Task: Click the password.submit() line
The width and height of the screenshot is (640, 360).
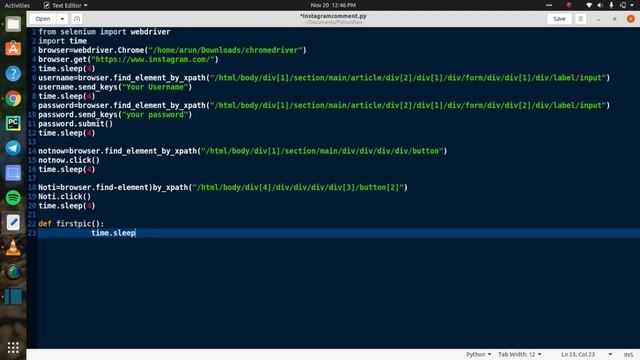Action: click(x=76, y=124)
